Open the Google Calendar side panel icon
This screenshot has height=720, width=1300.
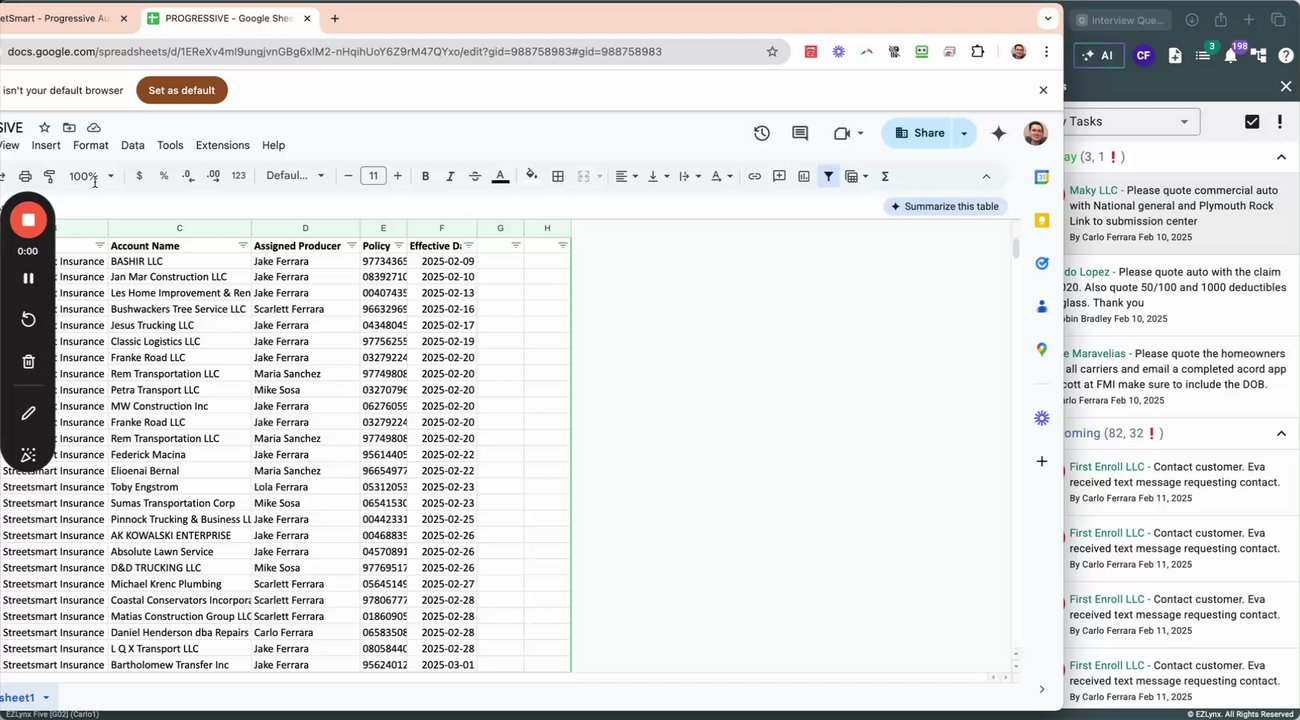click(1042, 177)
